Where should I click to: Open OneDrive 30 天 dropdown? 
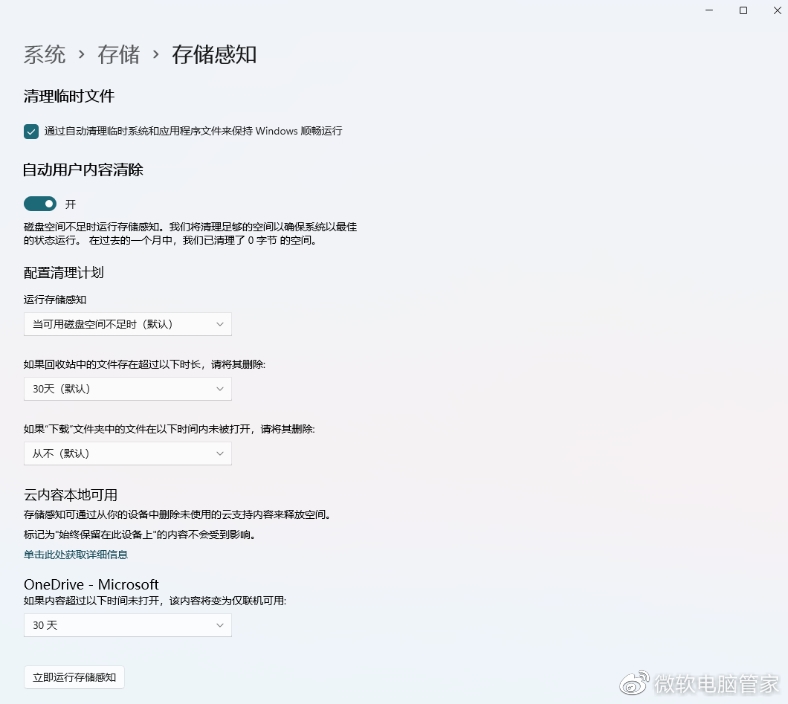click(x=128, y=625)
